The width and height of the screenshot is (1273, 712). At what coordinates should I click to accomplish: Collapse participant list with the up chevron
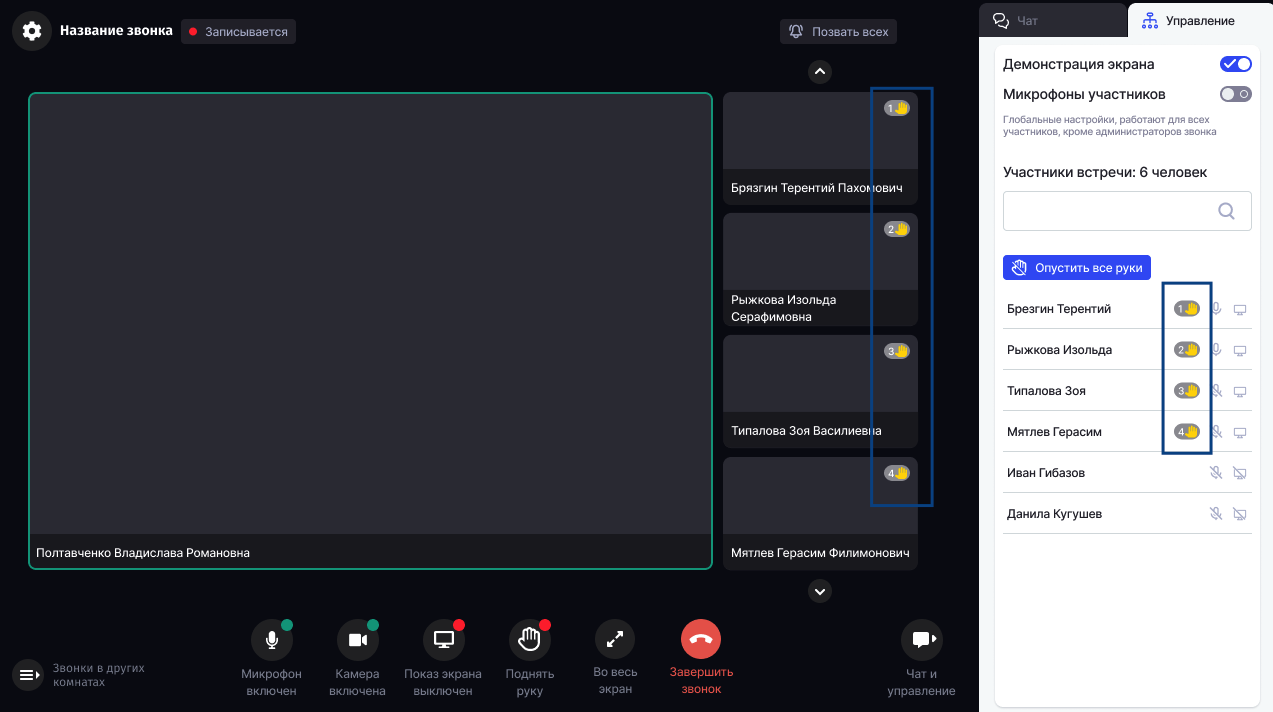pos(820,71)
